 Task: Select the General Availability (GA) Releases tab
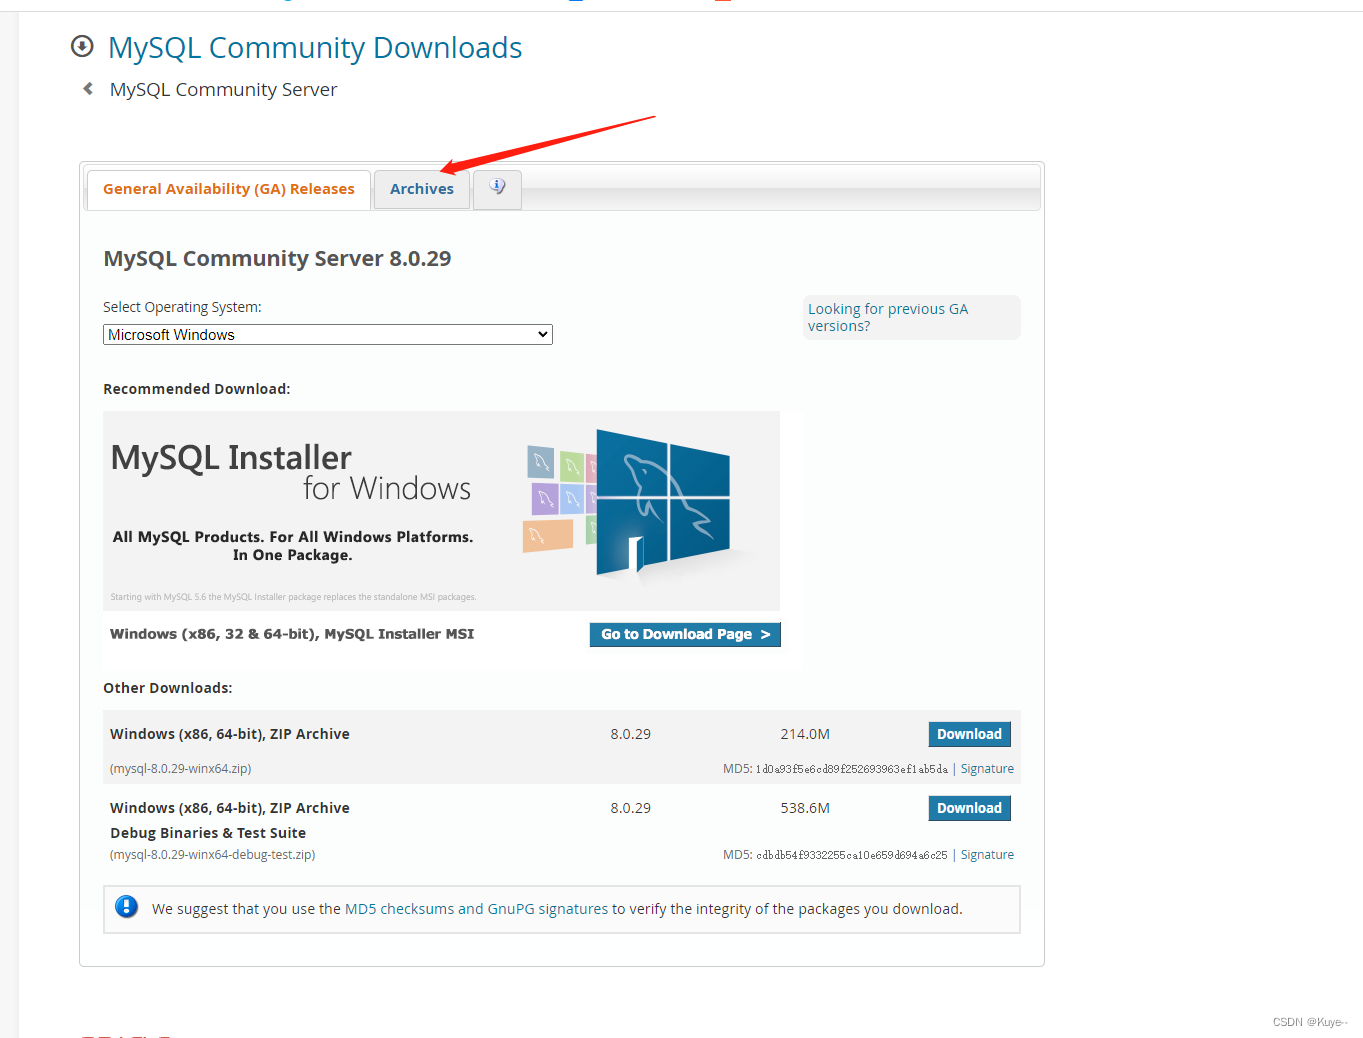[x=229, y=189]
